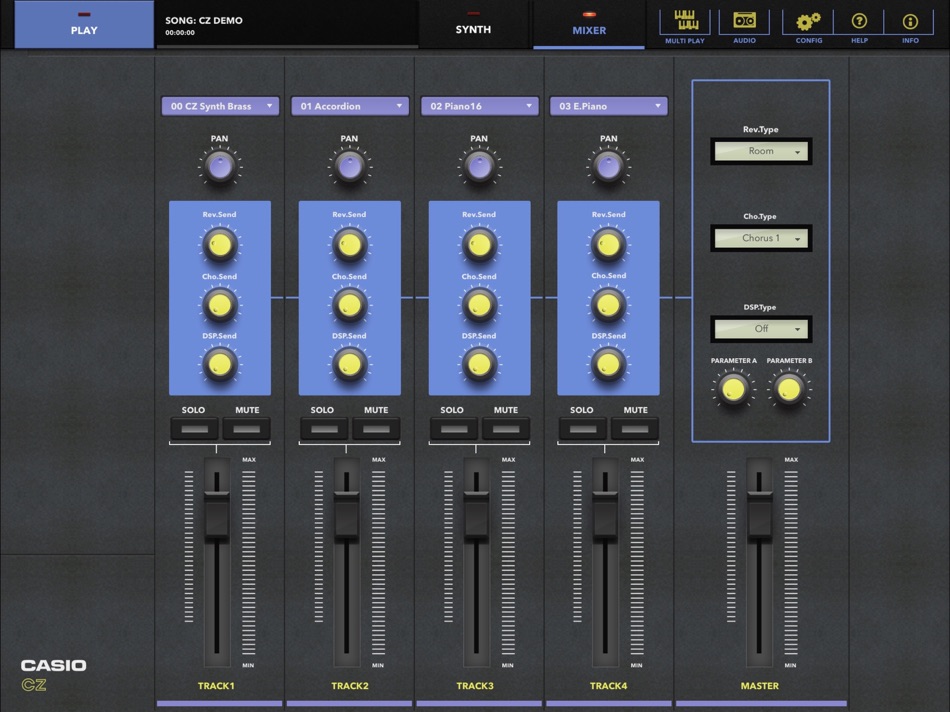
Task: Click the Parameter A knob
Action: 733,389
